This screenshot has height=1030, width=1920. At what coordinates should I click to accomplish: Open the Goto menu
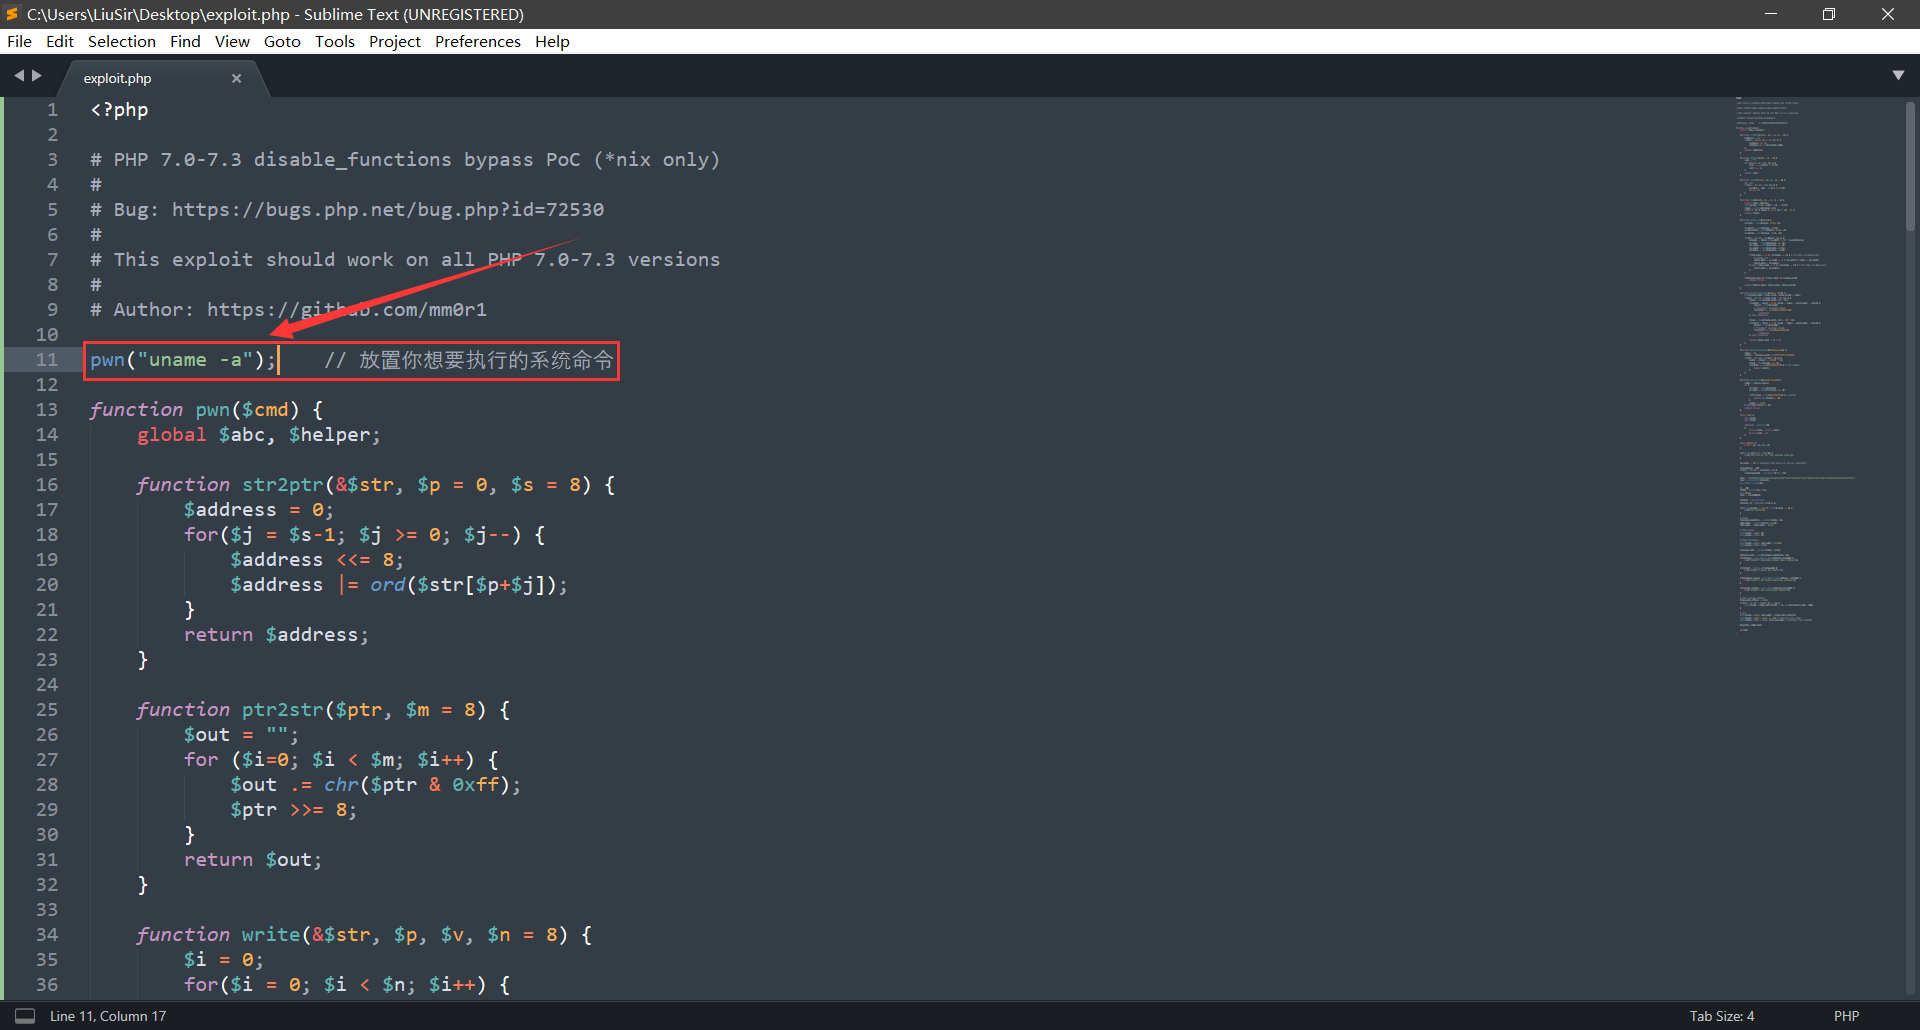tap(282, 41)
